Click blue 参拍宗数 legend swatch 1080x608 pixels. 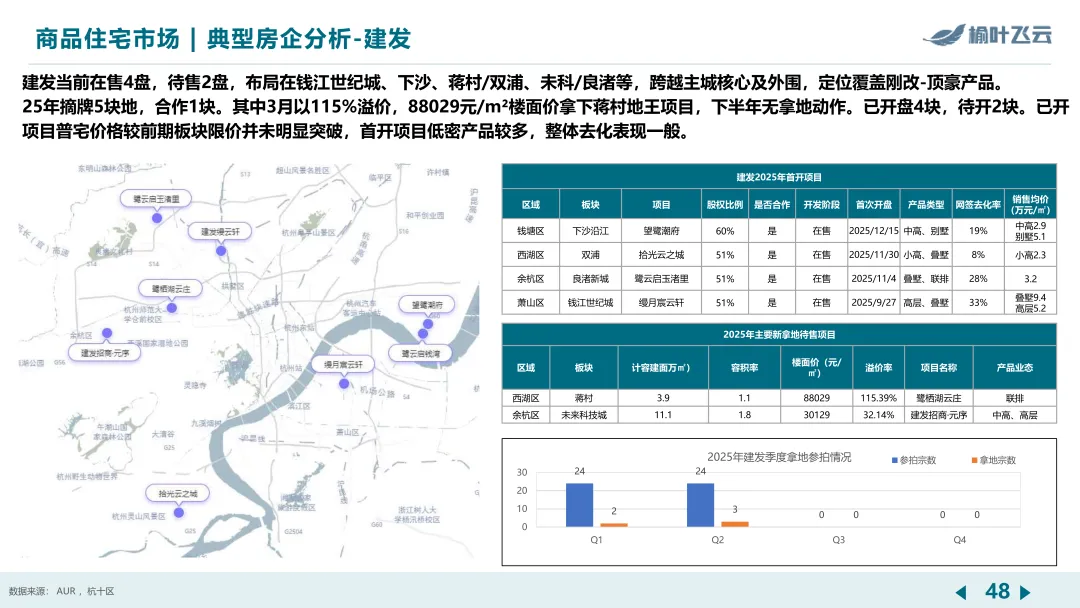[895, 460]
